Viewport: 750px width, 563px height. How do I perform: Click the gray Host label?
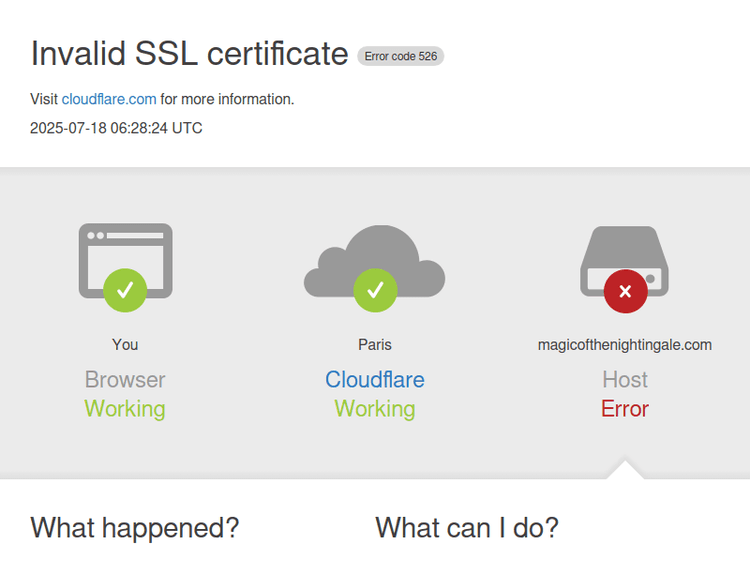click(625, 380)
